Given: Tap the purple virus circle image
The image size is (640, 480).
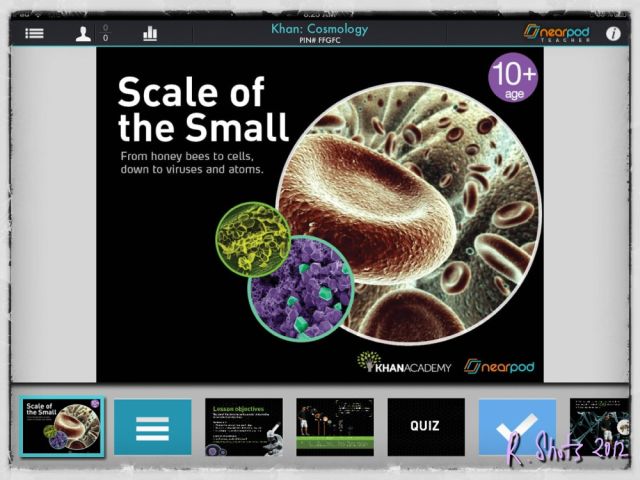Looking at the screenshot, I should pos(300,287).
